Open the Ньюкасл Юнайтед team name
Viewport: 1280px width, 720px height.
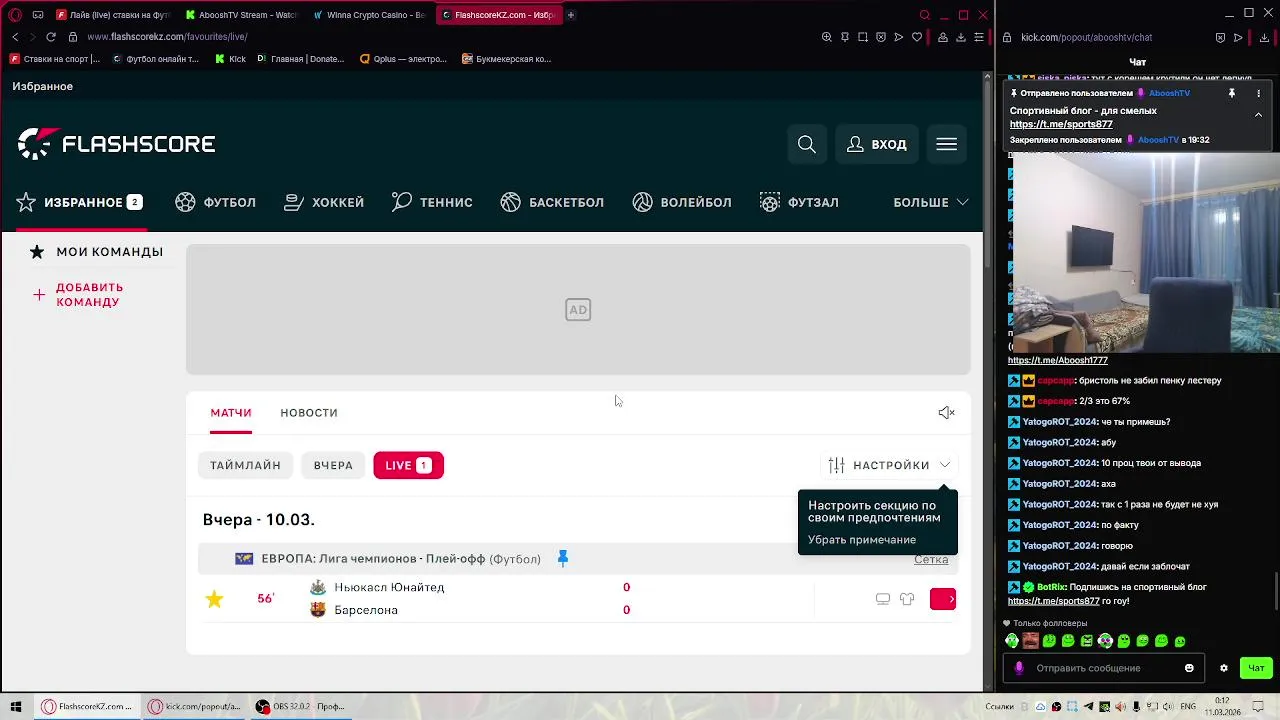[x=389, y=587]
